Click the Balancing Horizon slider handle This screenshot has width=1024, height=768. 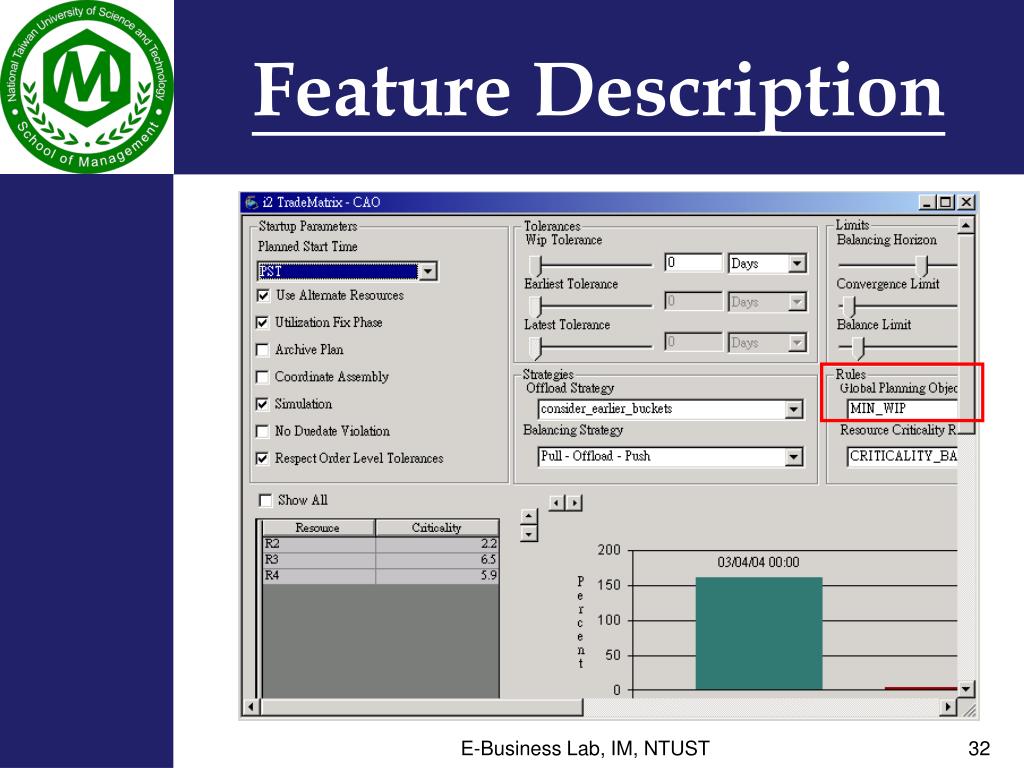921,265
